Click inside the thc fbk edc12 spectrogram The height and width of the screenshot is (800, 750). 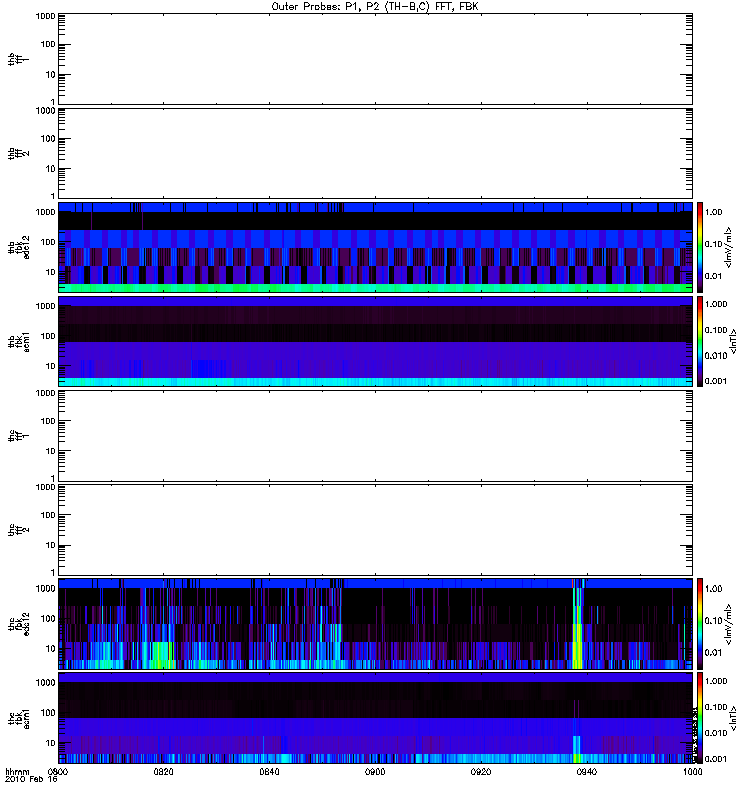(375, 624)
